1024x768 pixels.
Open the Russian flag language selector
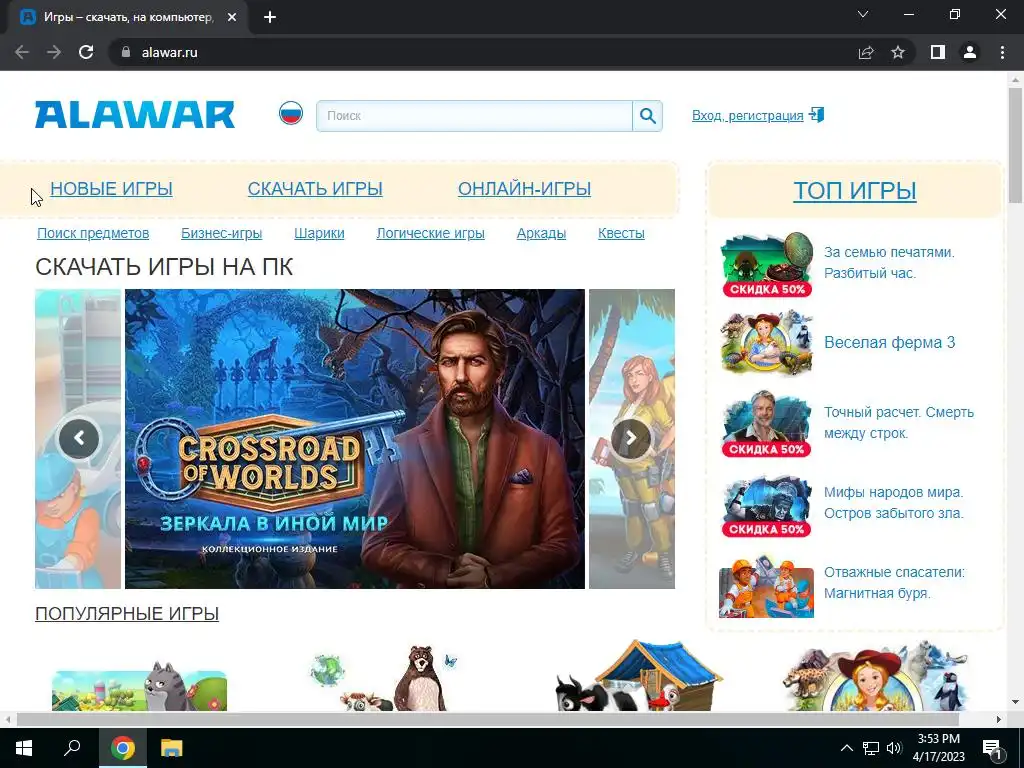pos(291,114)
